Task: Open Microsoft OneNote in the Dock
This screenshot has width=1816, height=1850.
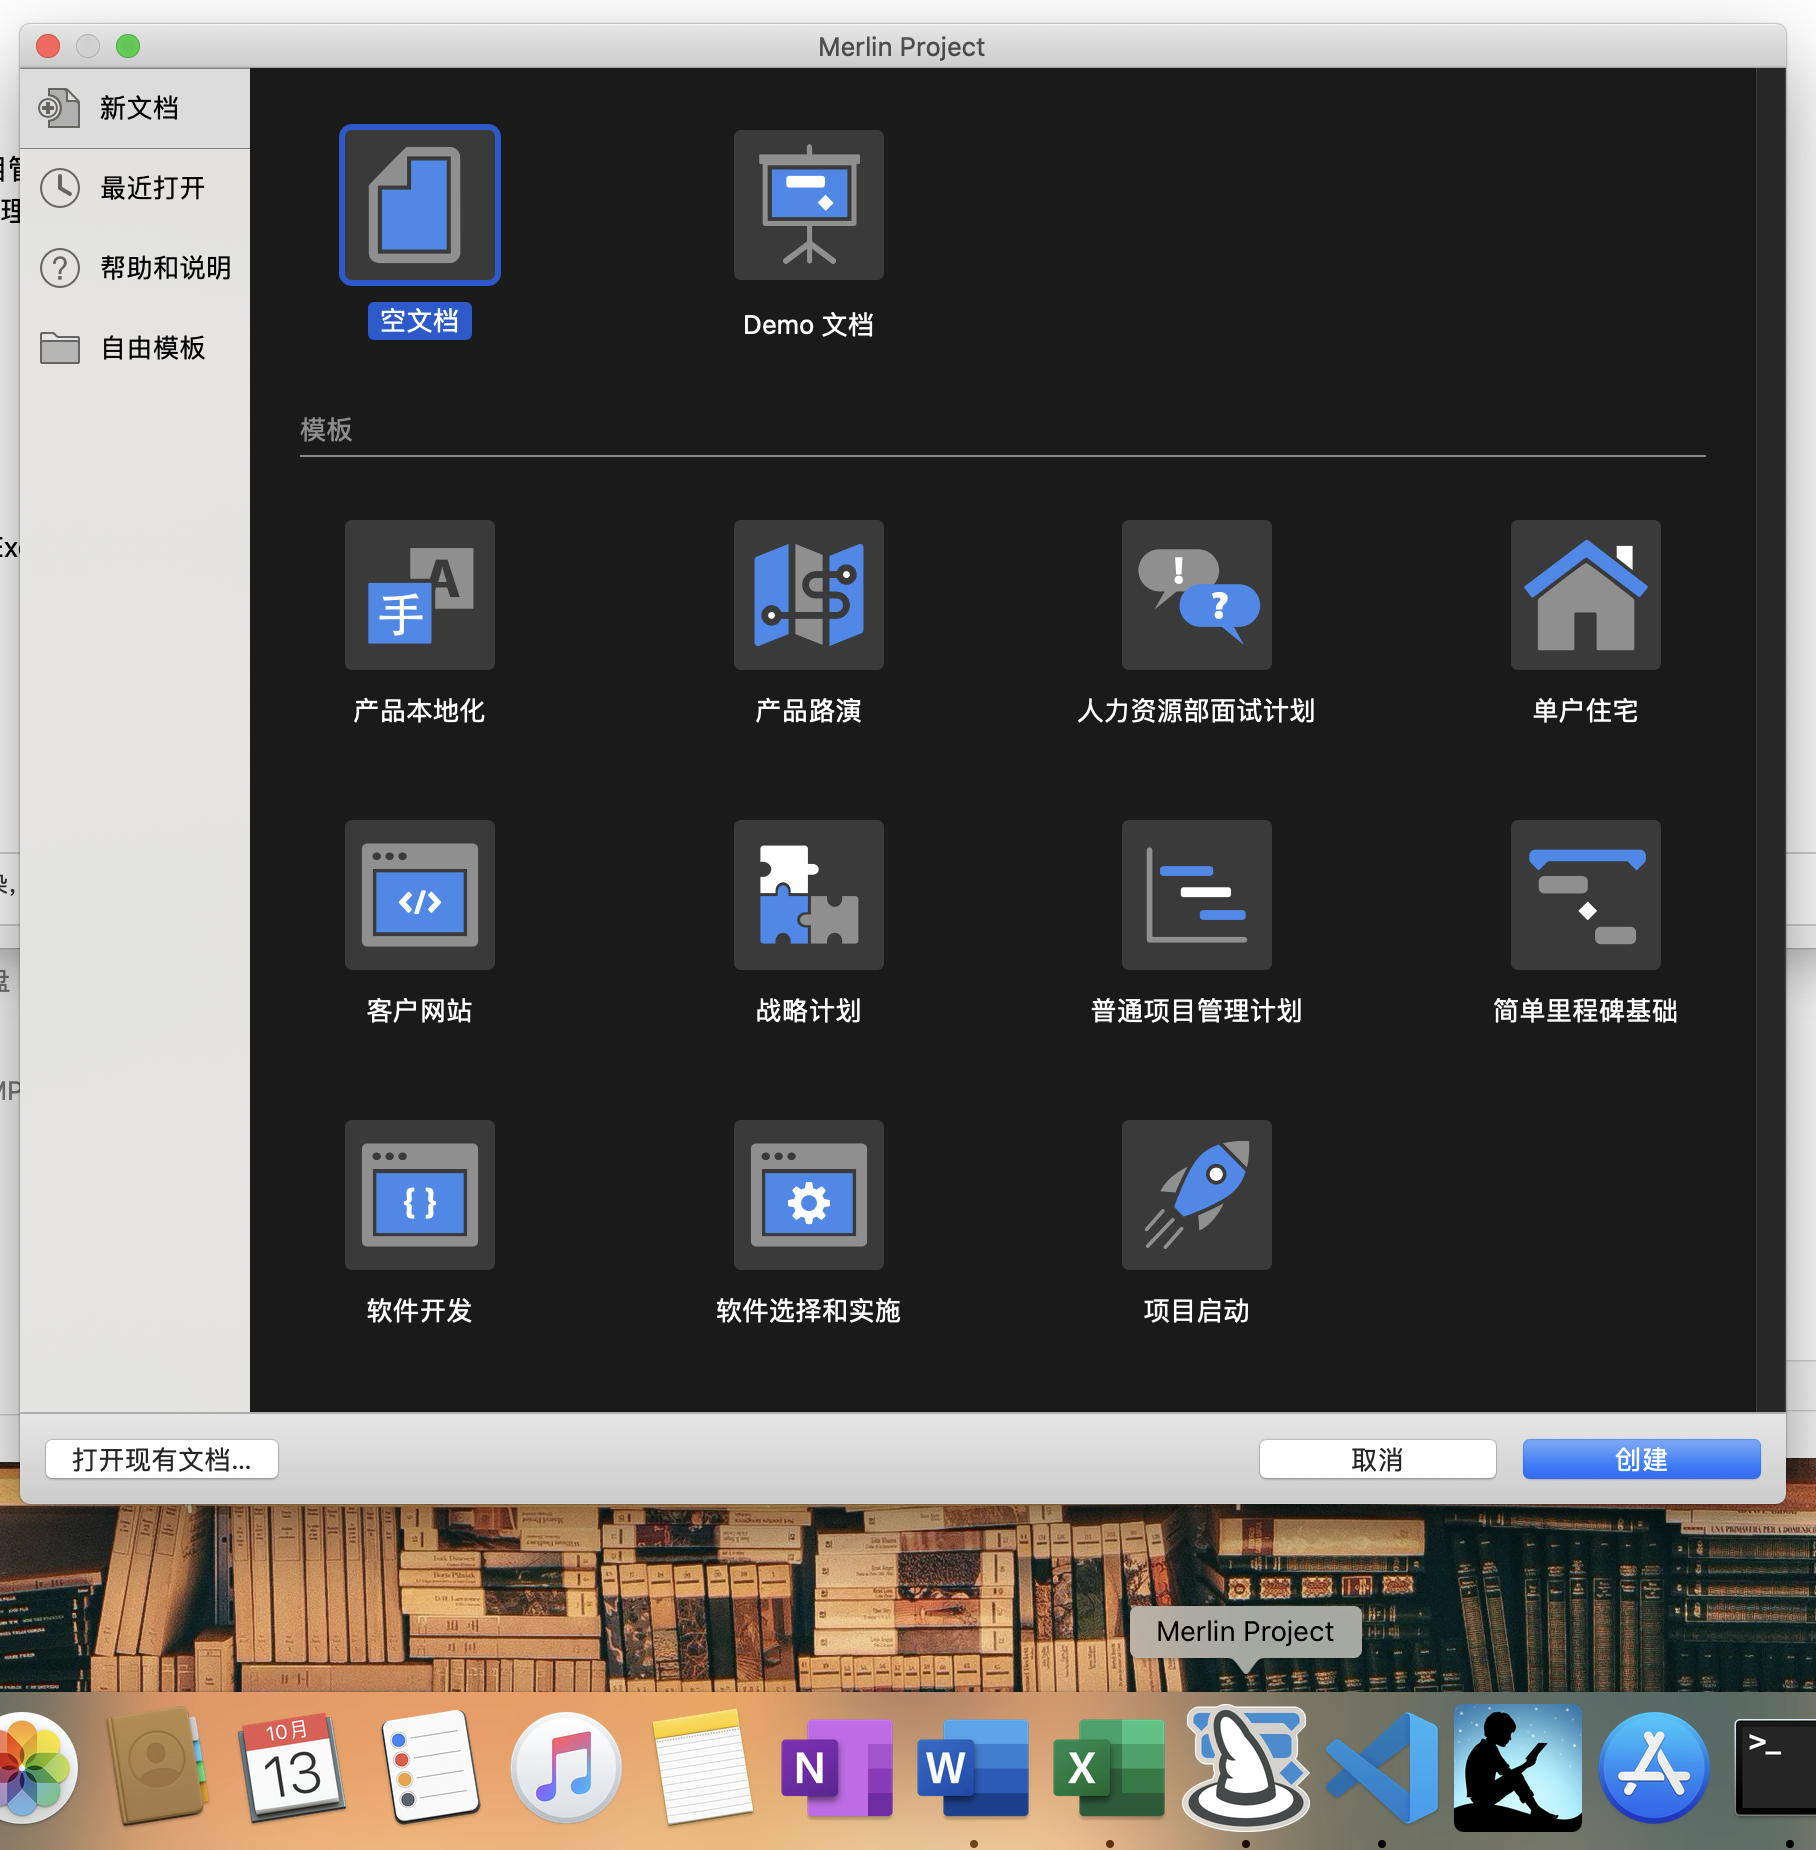Action: click(x=838, y=1768)
